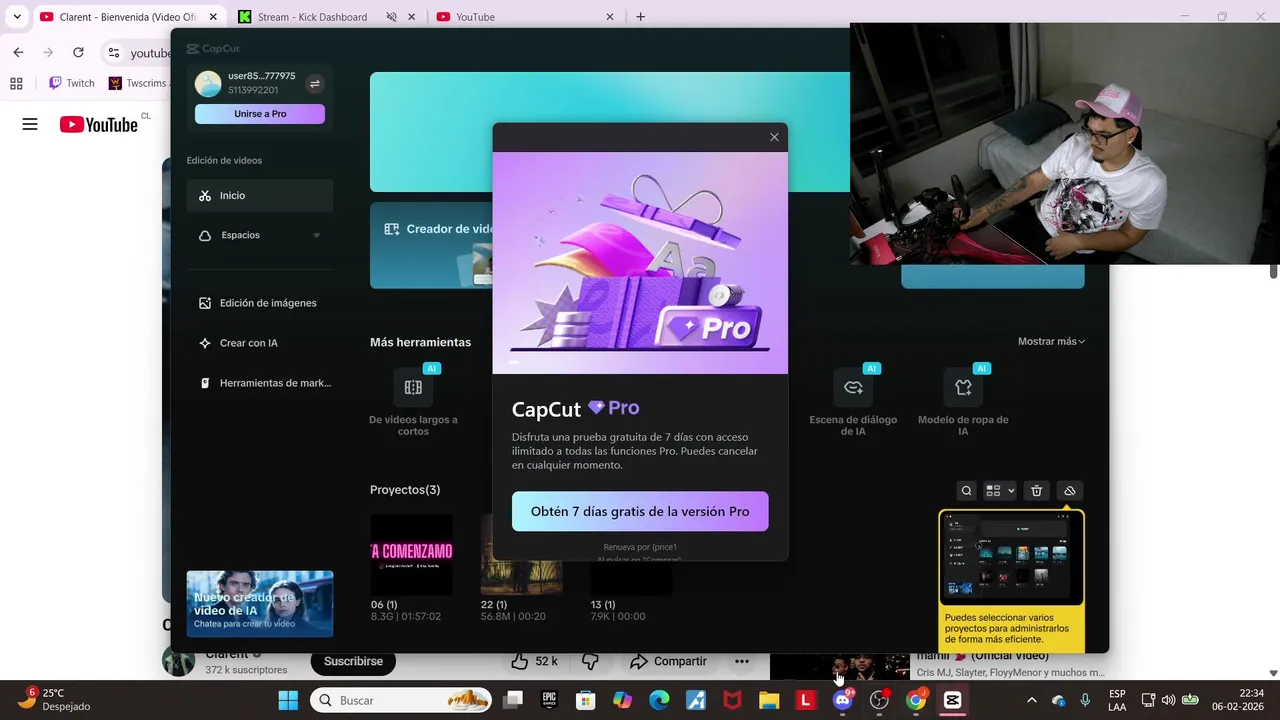
Task: Dislike the YouTube video
Action: pyautogui.click(x=590, y=662)
